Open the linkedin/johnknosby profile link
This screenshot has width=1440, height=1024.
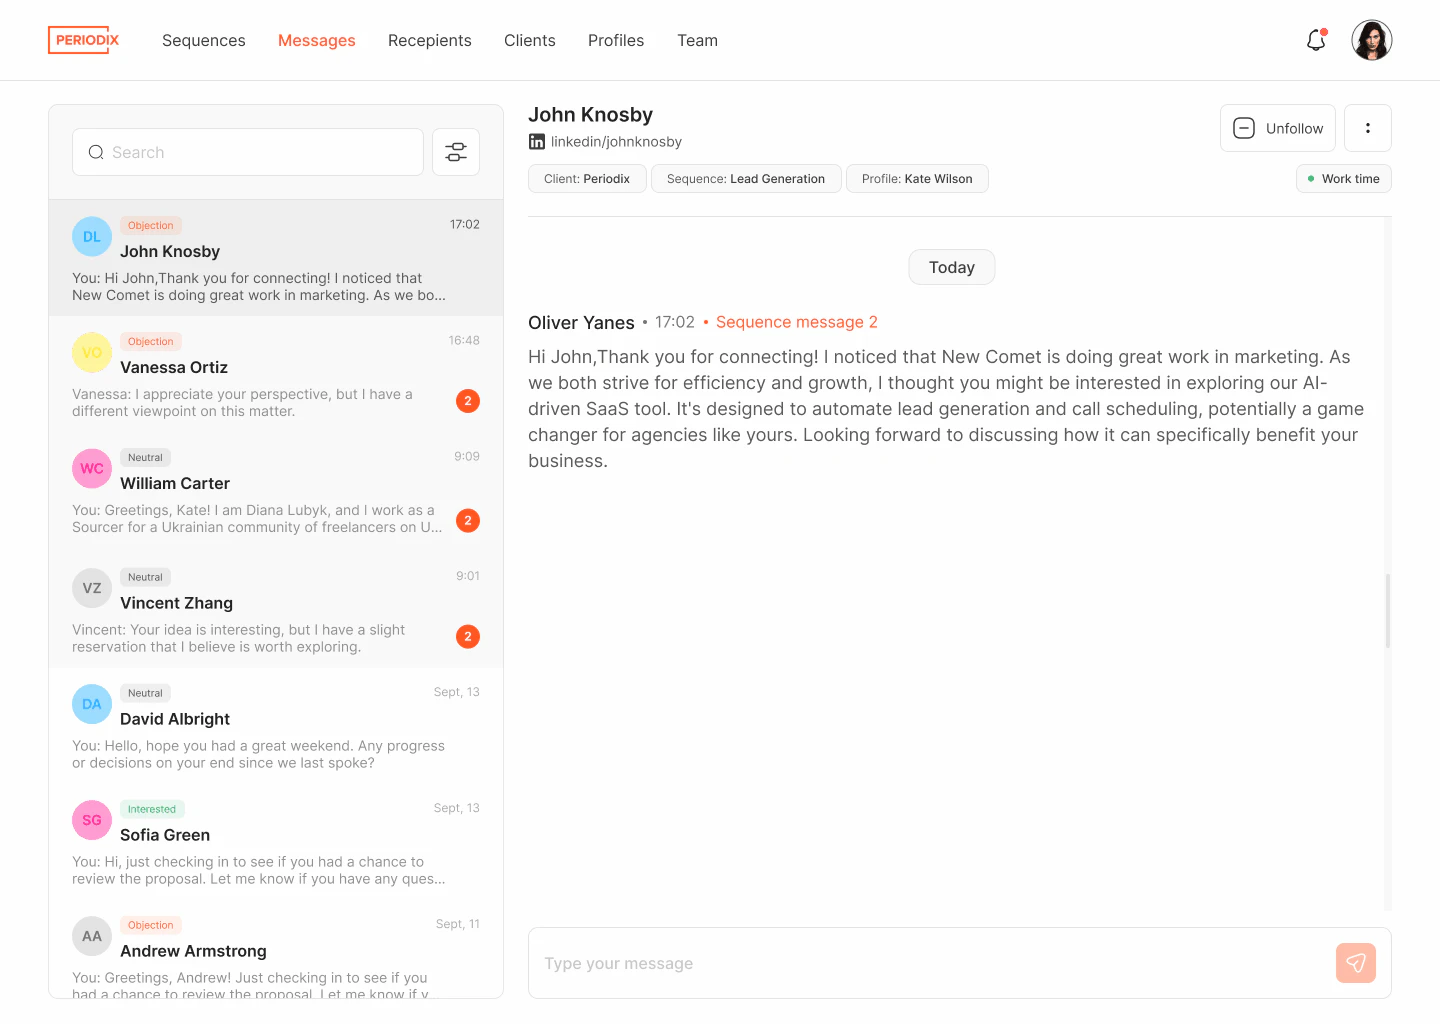click(616, 142)
